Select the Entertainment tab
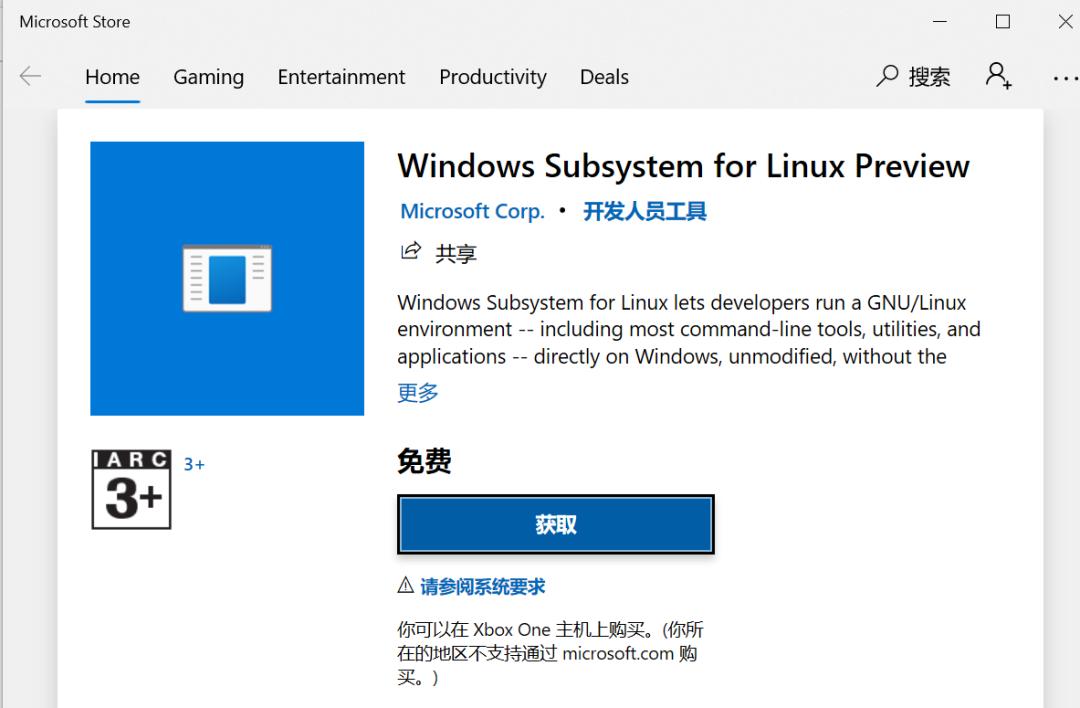The height and width of the screenshot is (708, 1080). pyautogui.click(x=341, y=76)
